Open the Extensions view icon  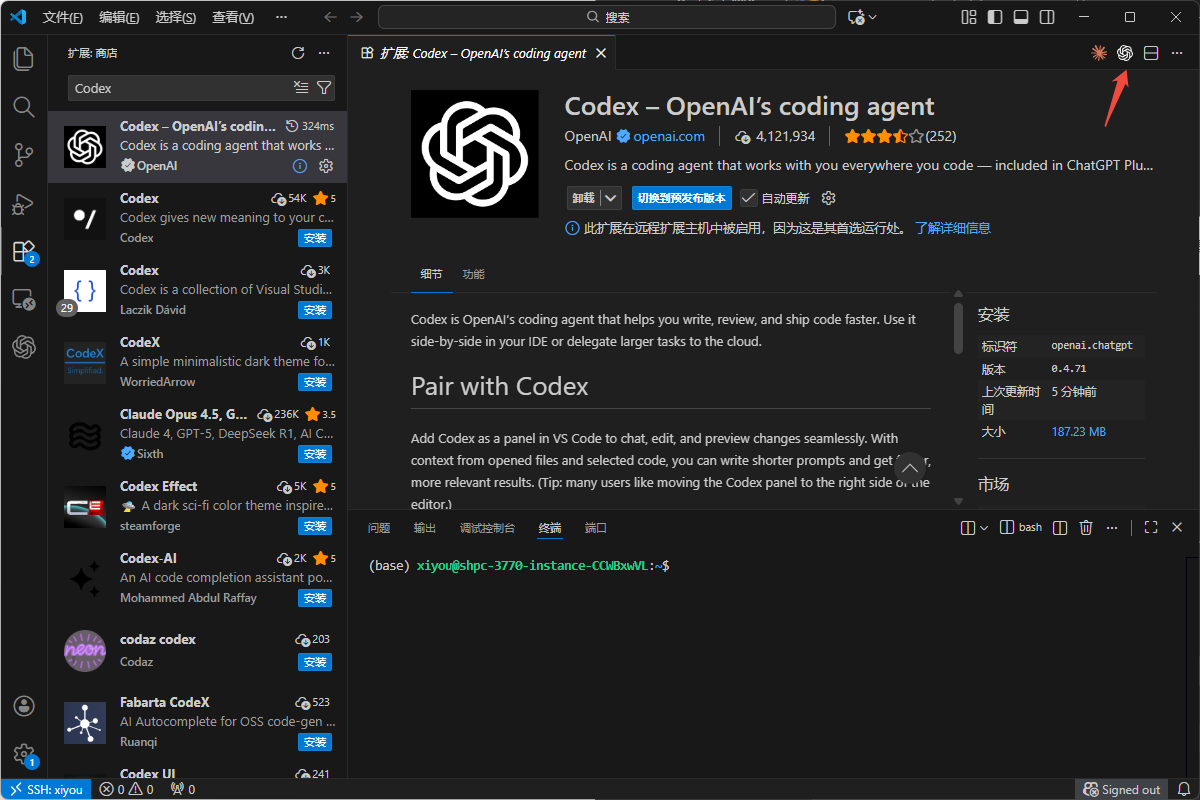coord(24,251)
